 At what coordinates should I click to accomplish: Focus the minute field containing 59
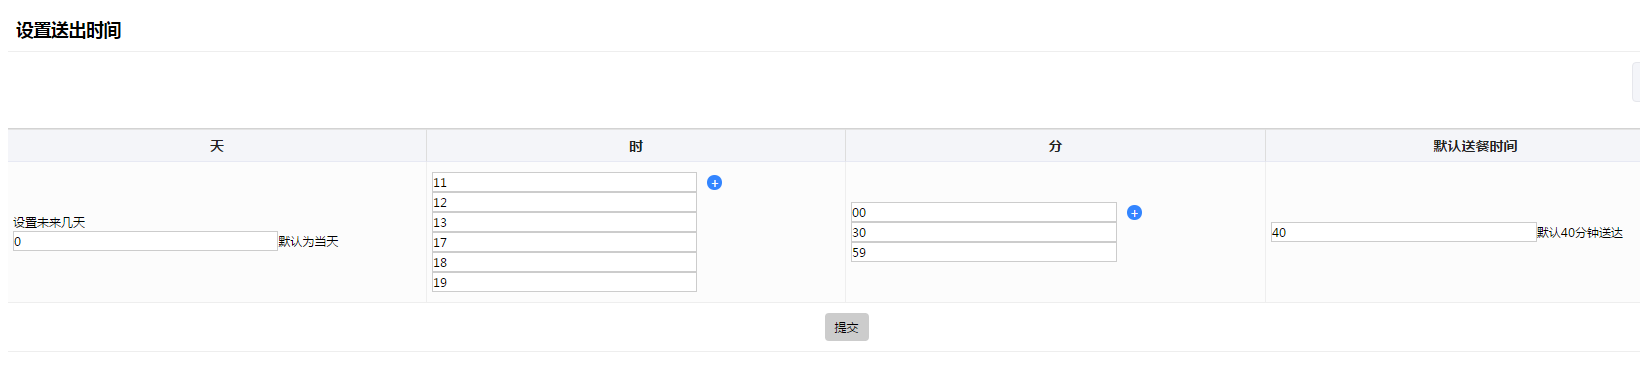[984, 252]
